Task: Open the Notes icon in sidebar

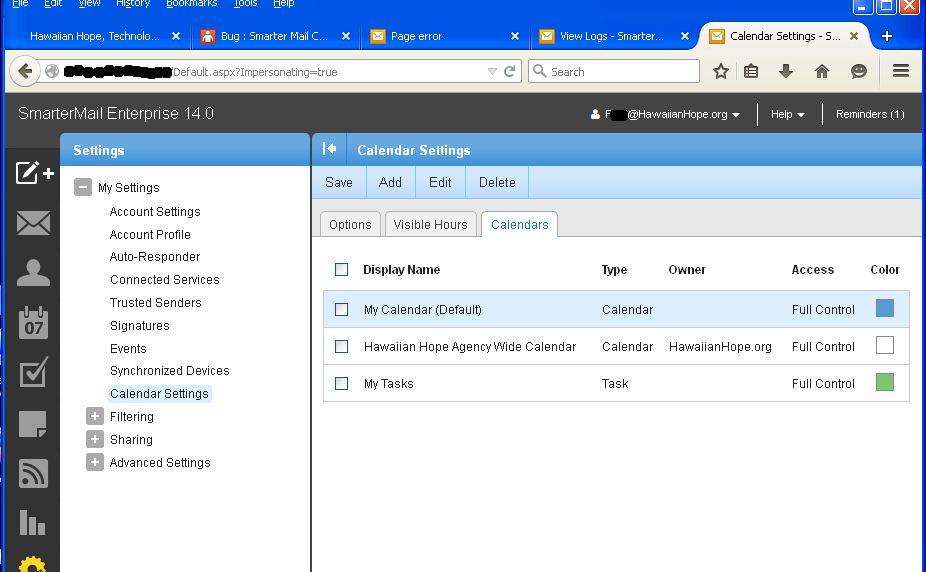Action: click(x=33, y=424)
